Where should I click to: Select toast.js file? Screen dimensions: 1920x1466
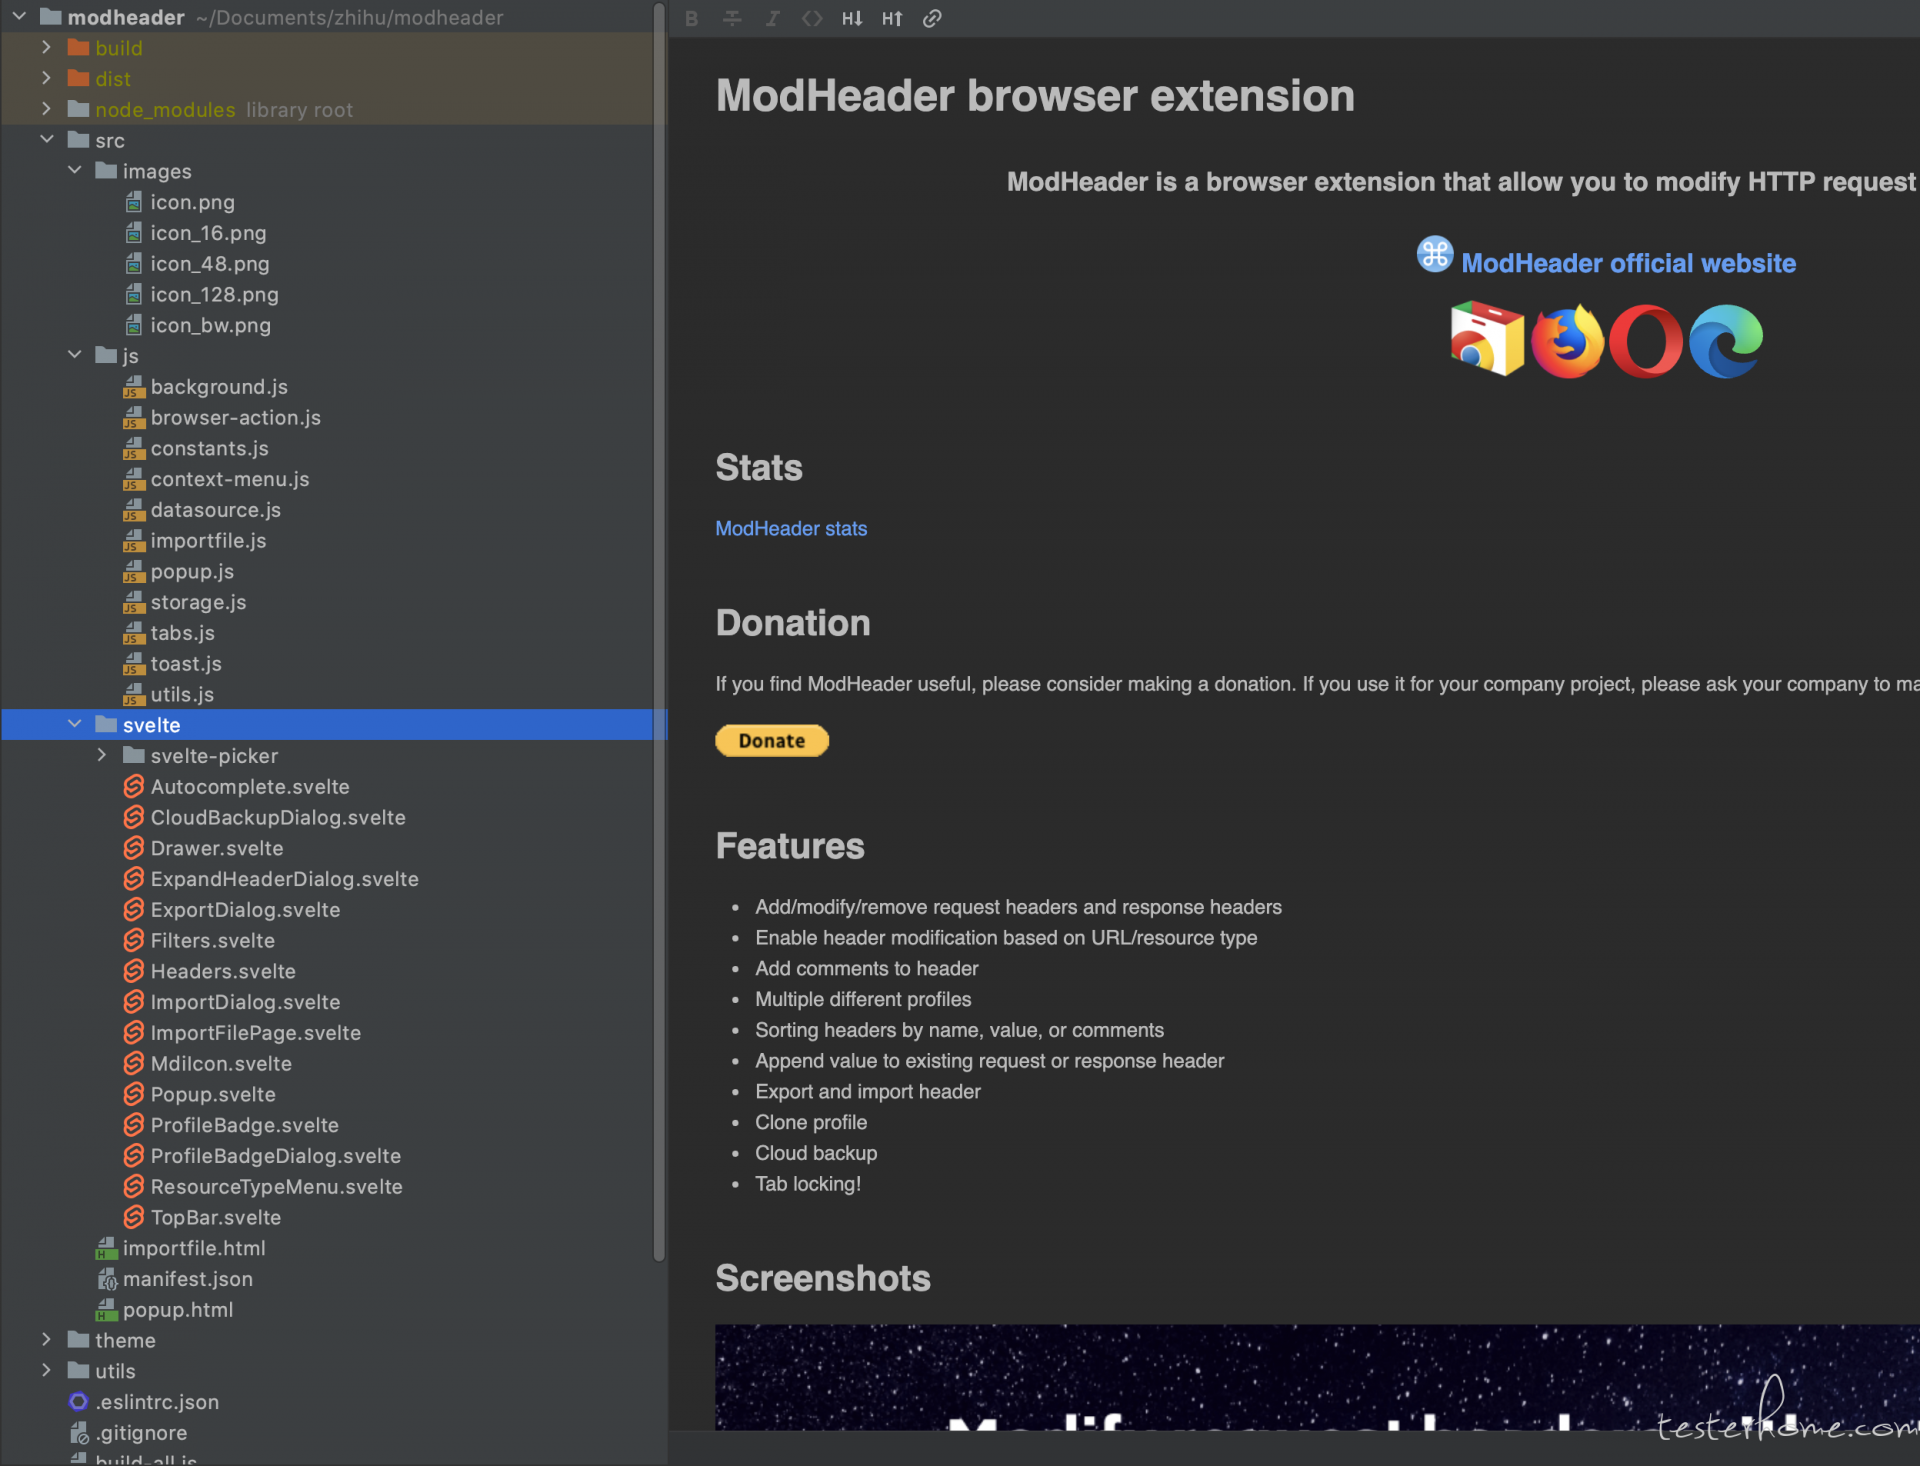point(173,664)
